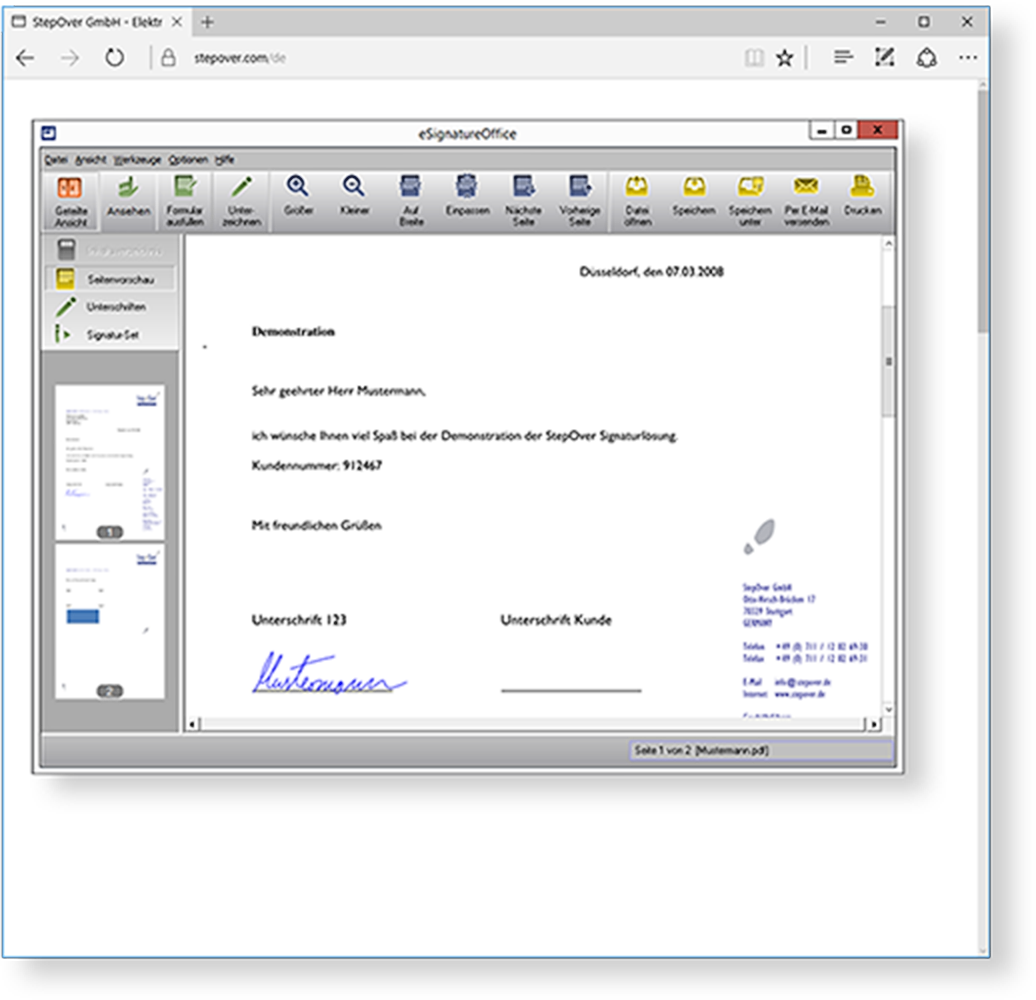Open the Werkzeuge menu
1036x1000 pixels.
[x=137, y=160]
